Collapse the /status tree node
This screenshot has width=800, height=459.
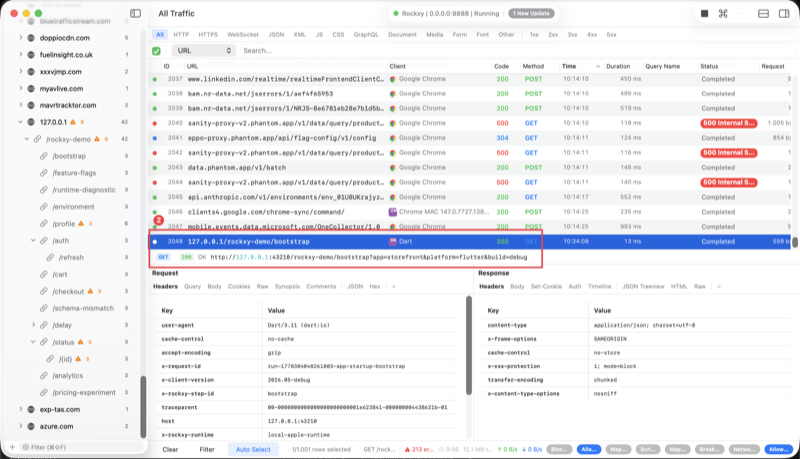tap(33, 342)
